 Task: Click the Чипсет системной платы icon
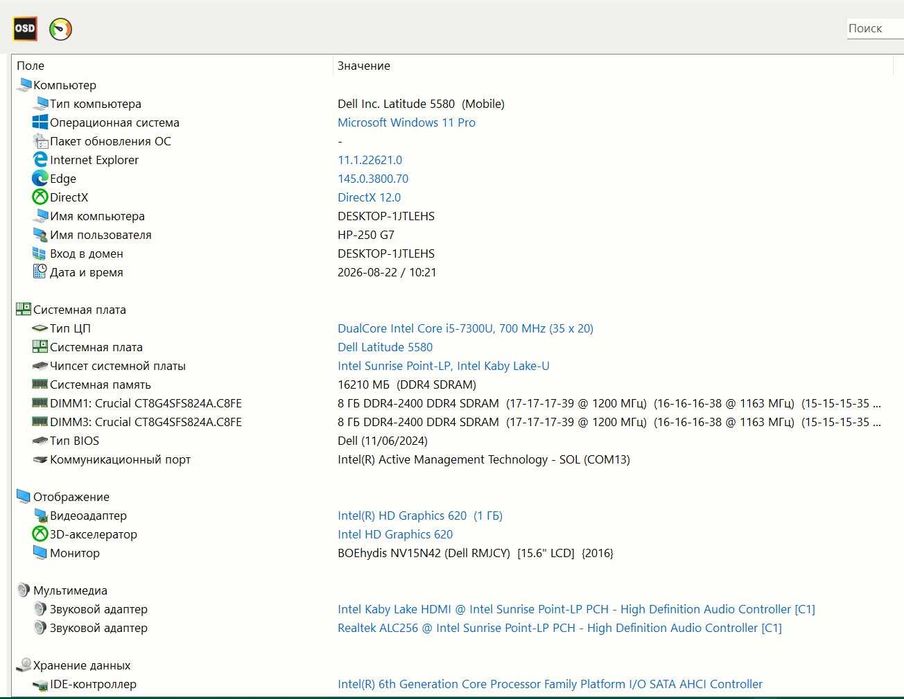point(40,366)
